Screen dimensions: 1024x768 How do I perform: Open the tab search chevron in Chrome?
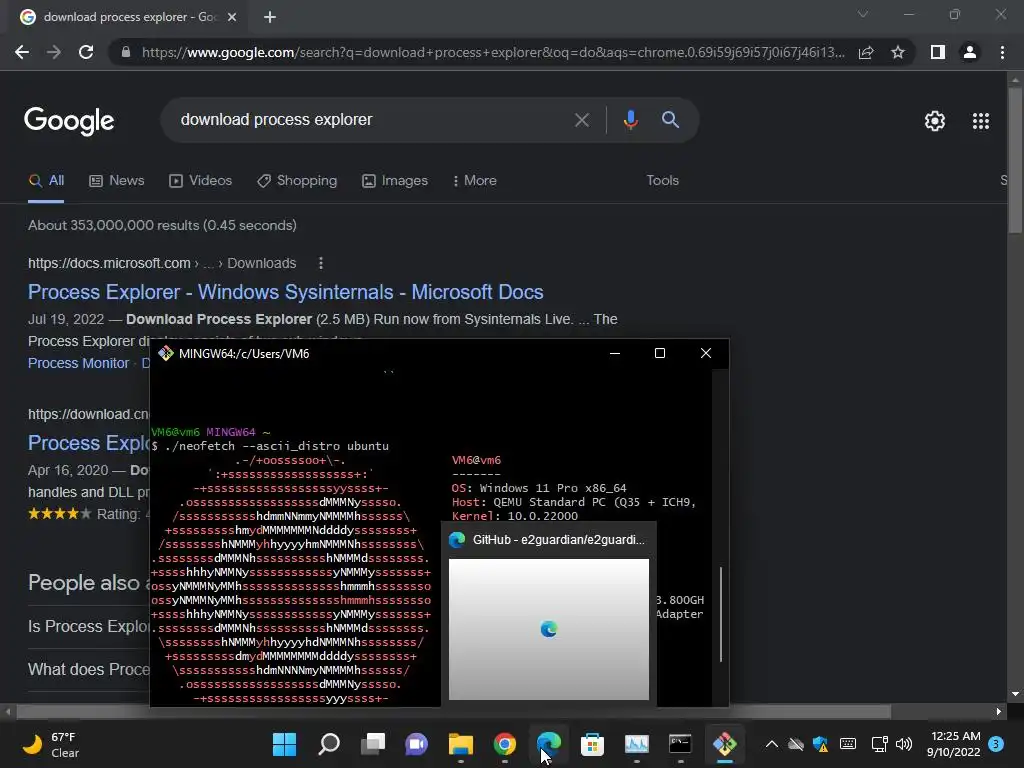click(863, 14)
